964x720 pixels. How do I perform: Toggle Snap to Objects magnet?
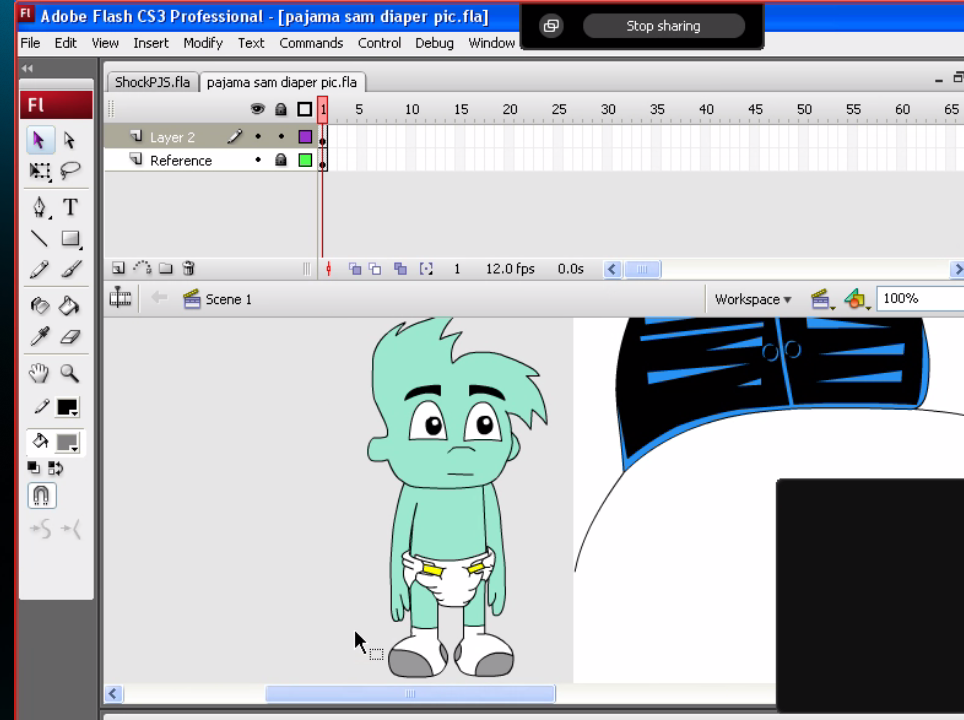[x=42, y=496]
